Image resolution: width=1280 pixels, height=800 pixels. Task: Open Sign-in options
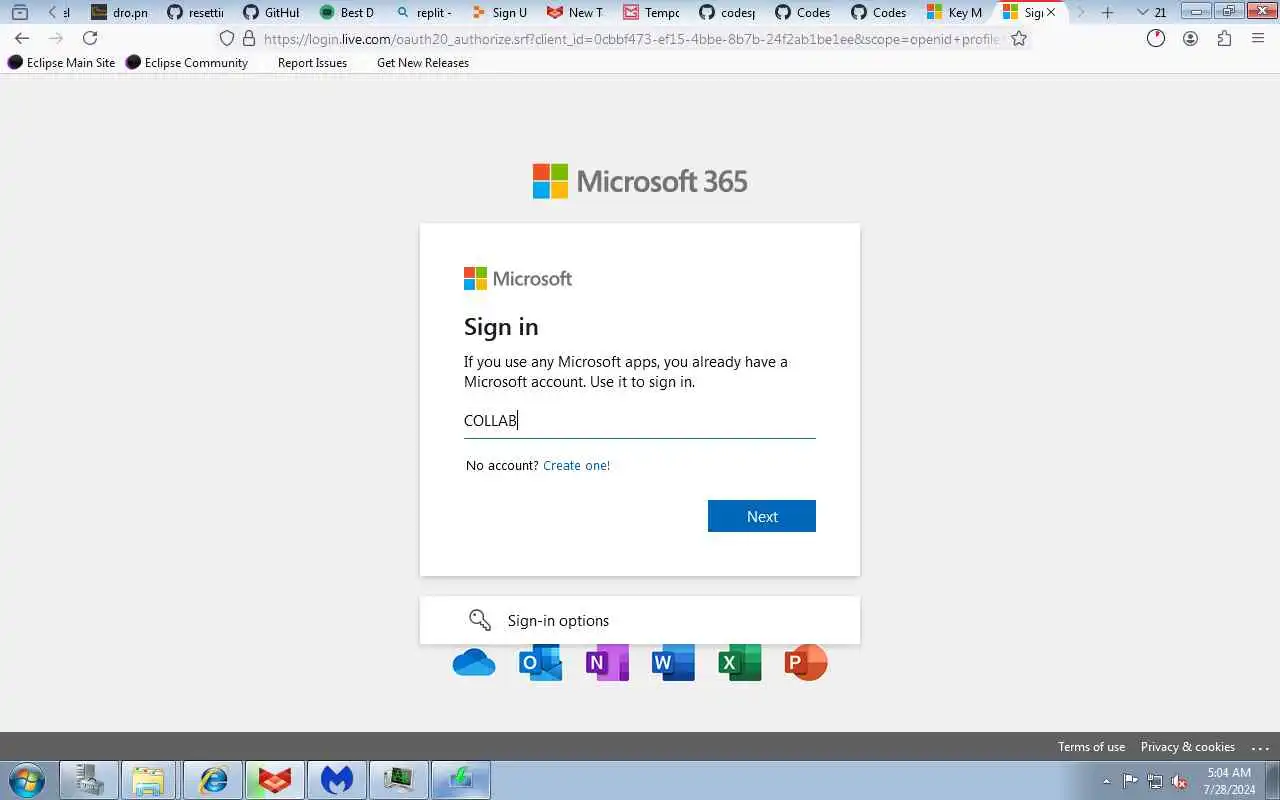[640, 620]
